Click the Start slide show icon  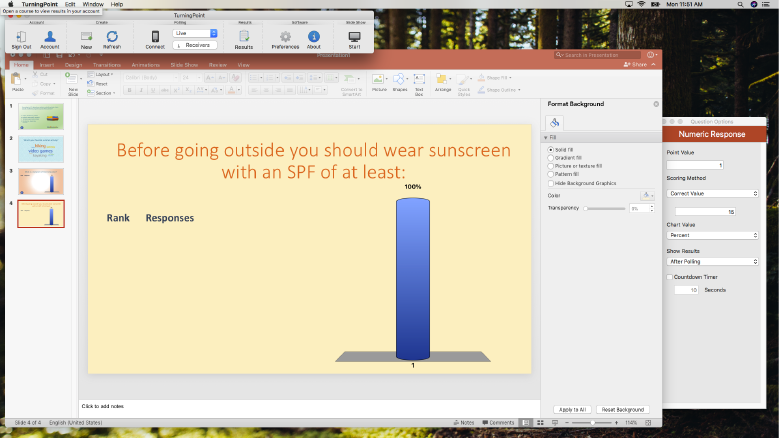click(x=354, y=37)
